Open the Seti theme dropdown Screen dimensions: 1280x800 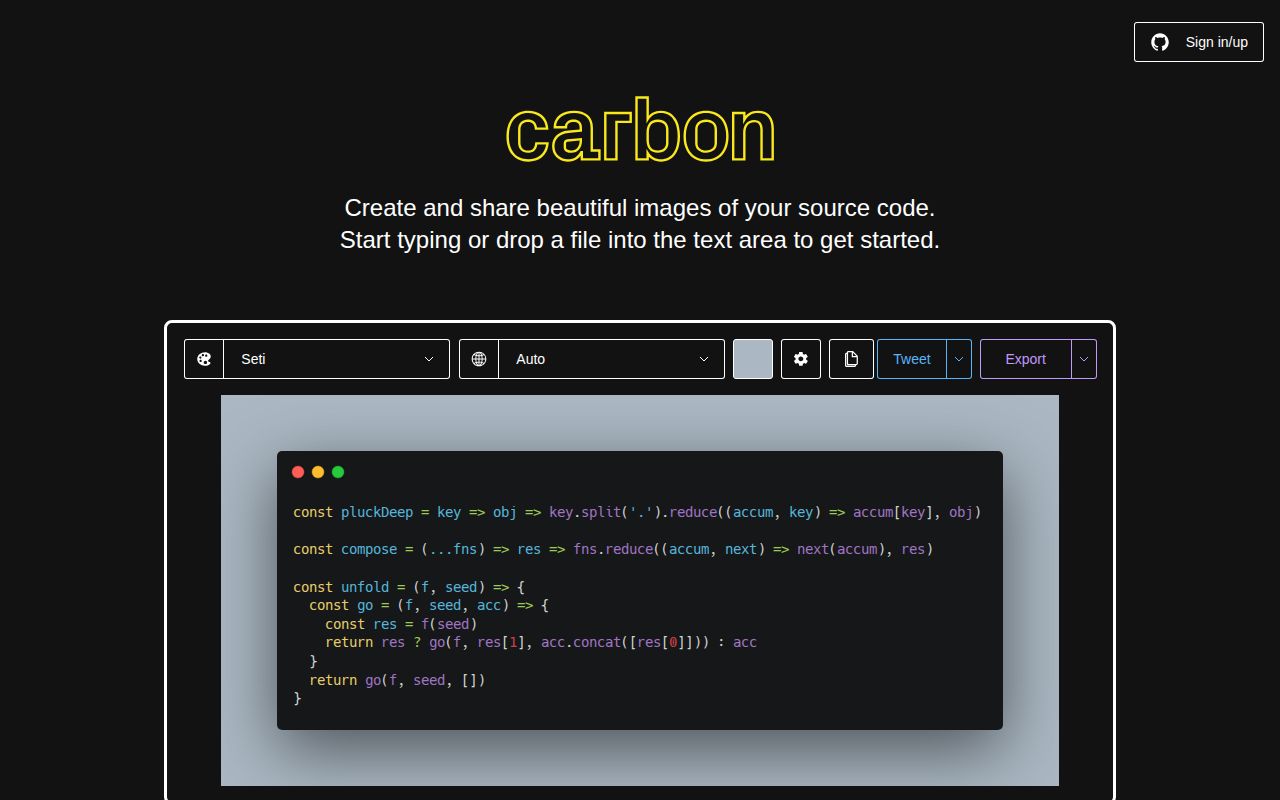(x=335, y=358)
